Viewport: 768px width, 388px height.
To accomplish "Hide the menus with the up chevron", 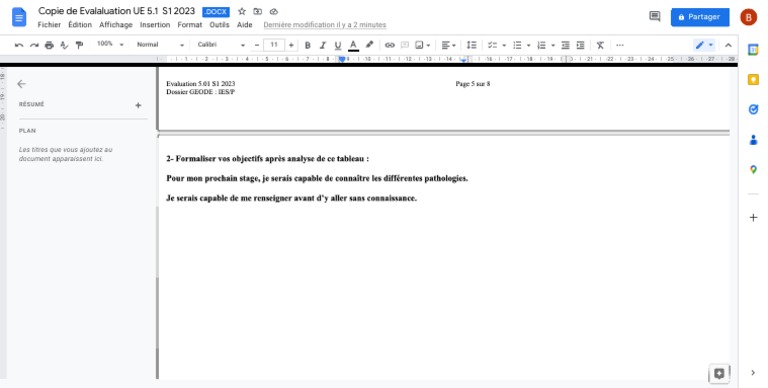I will click(728, 45).
